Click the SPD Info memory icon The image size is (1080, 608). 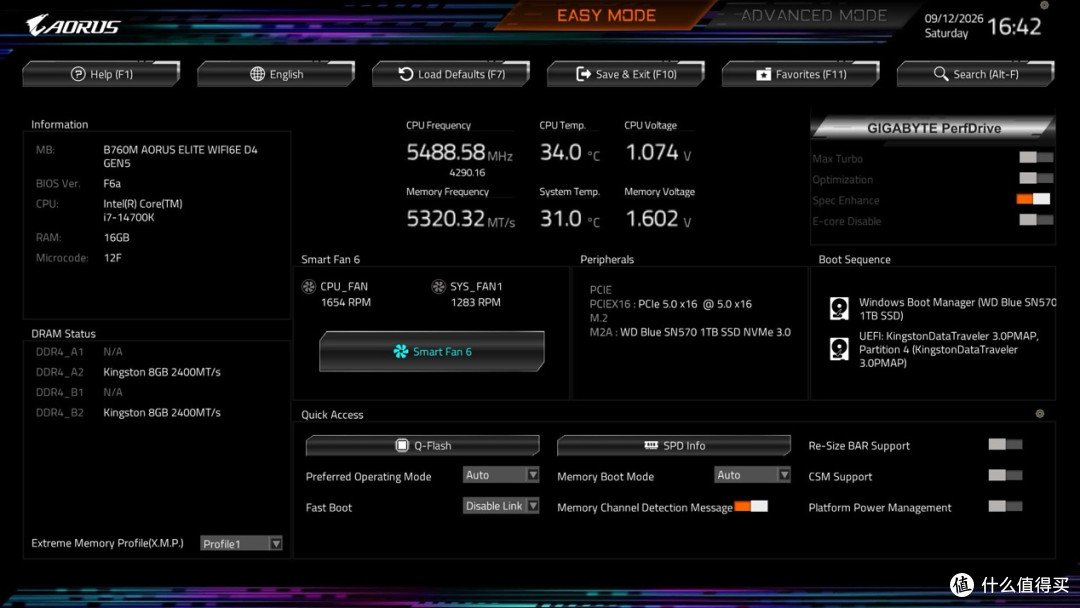(651, 445)
